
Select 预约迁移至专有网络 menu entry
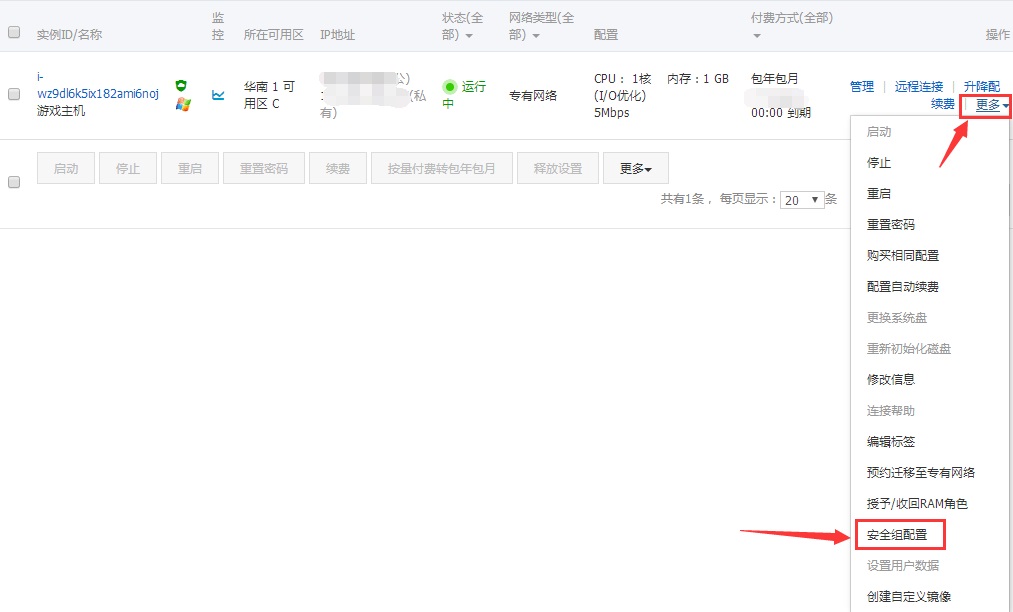coord(921,473)
